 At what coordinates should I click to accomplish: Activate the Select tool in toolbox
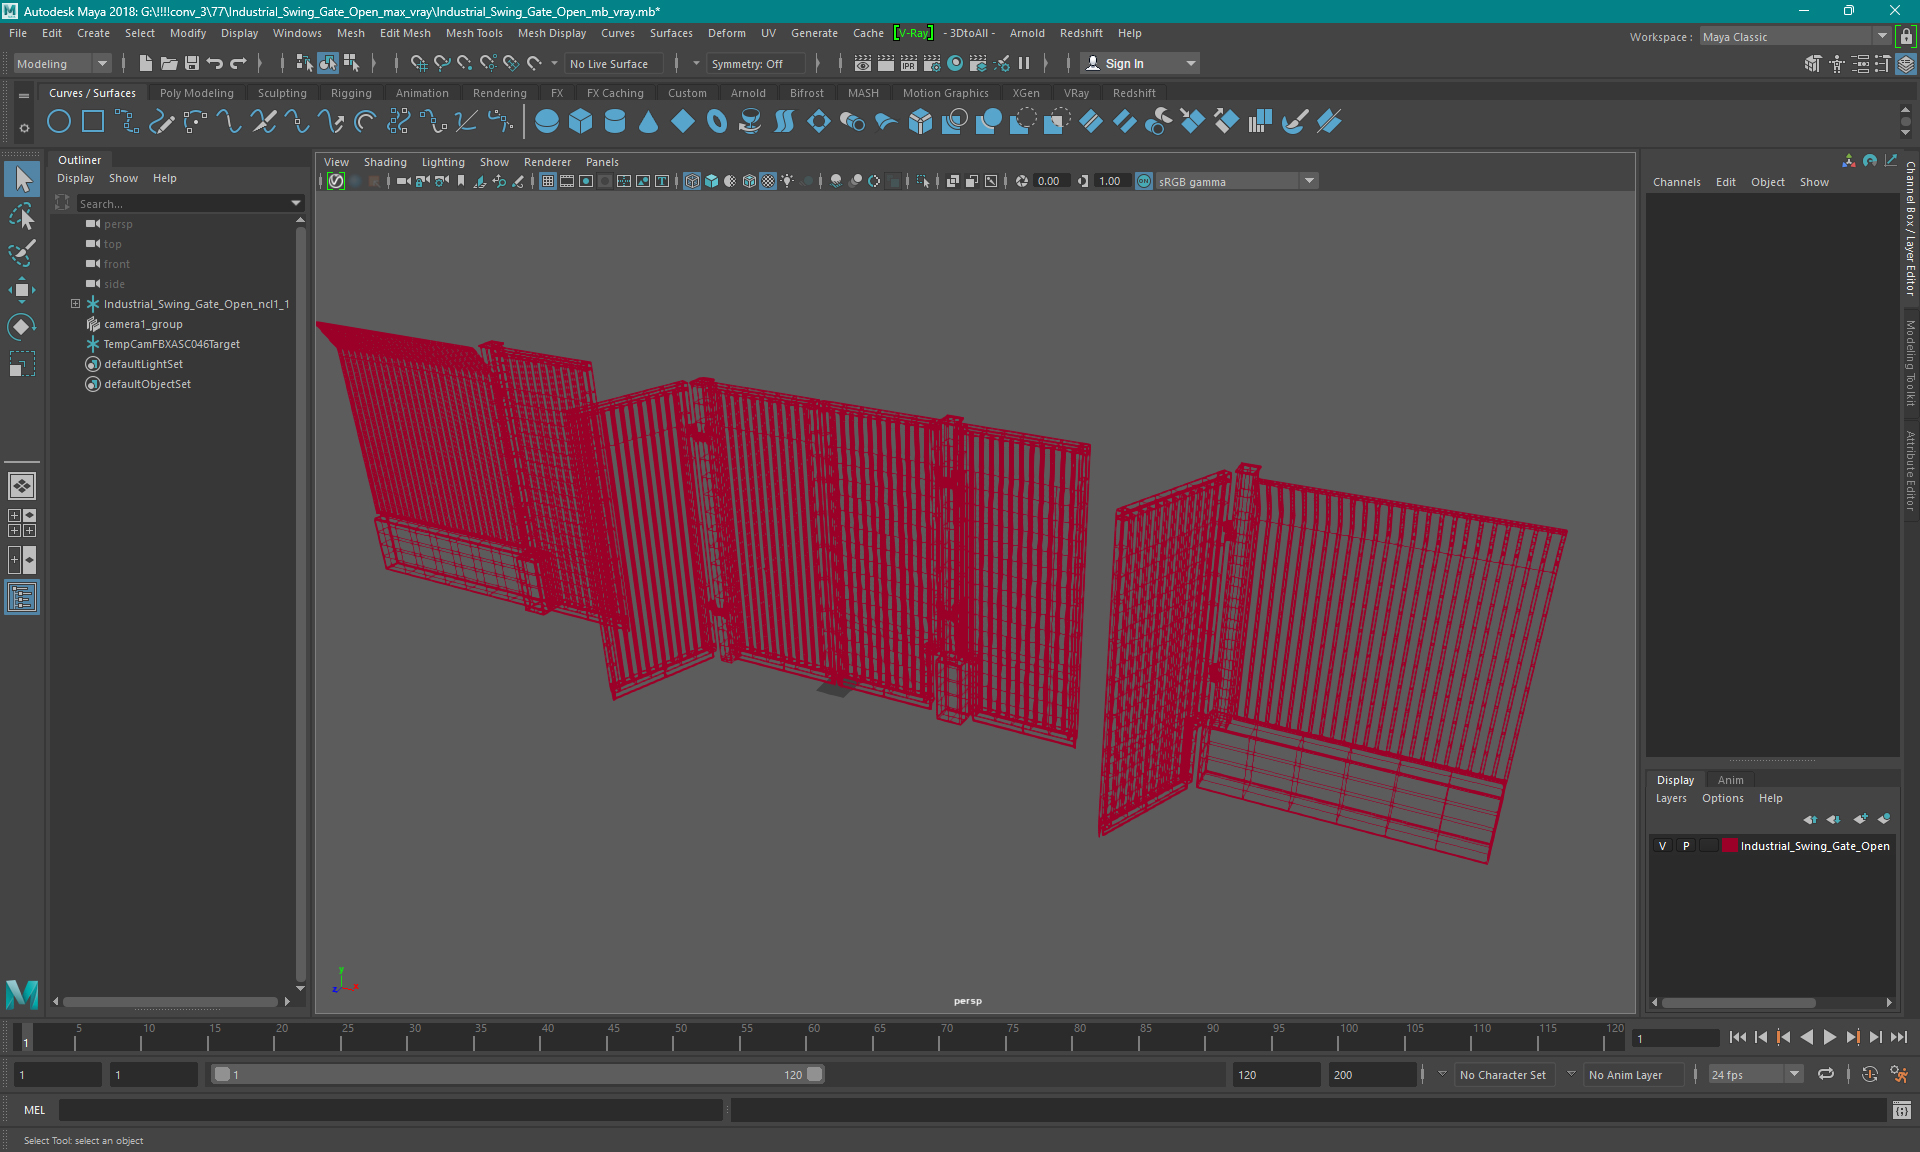(x=22, y=180)
